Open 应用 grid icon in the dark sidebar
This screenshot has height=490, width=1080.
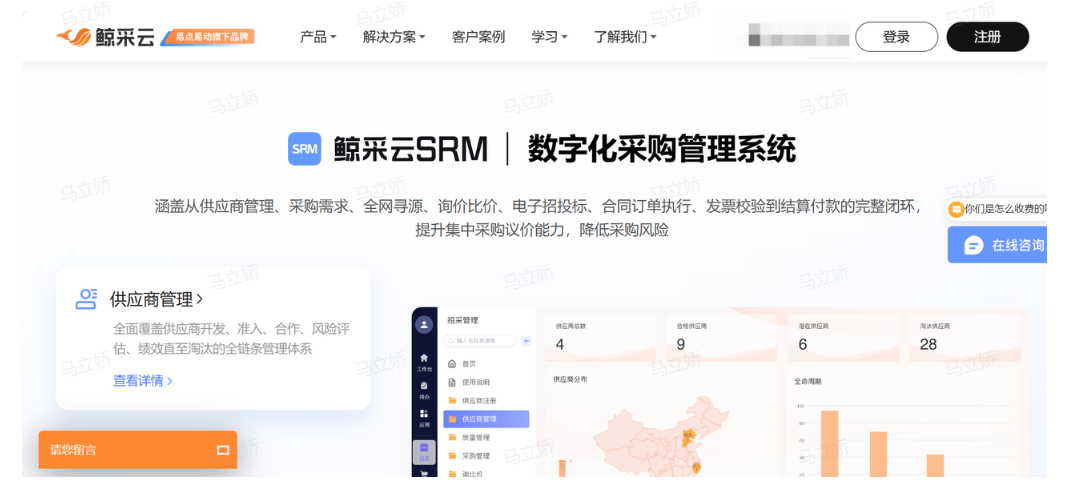[424, 418]
